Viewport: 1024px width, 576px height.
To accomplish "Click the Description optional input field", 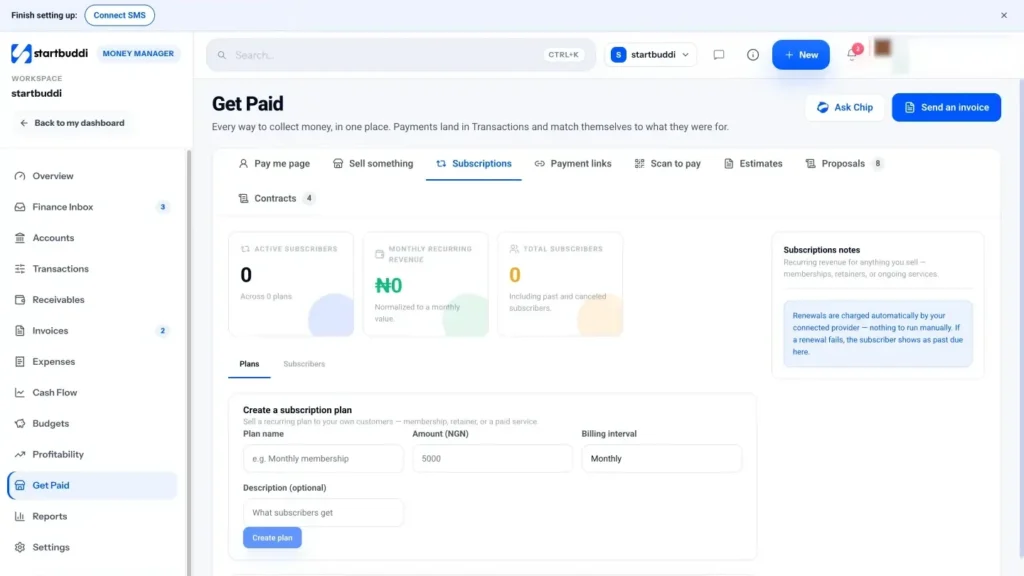I will click(323, 513).
